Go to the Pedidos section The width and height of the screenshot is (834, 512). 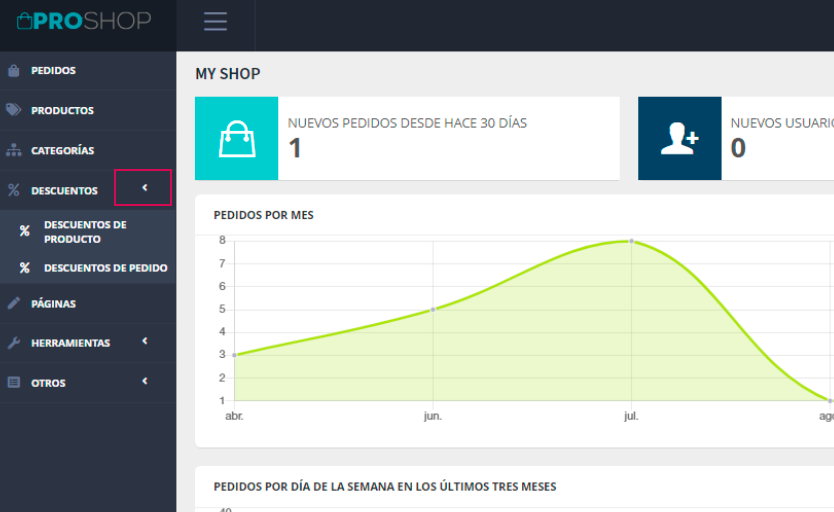(x=53, y=71)
